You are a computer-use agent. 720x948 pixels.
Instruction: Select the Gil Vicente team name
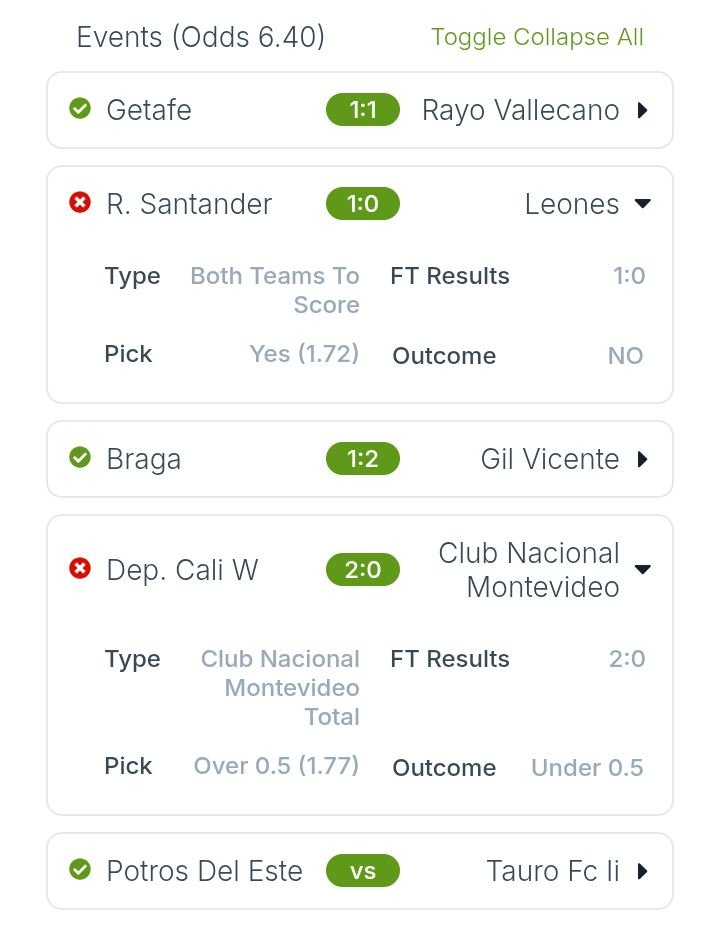(550, 459)
